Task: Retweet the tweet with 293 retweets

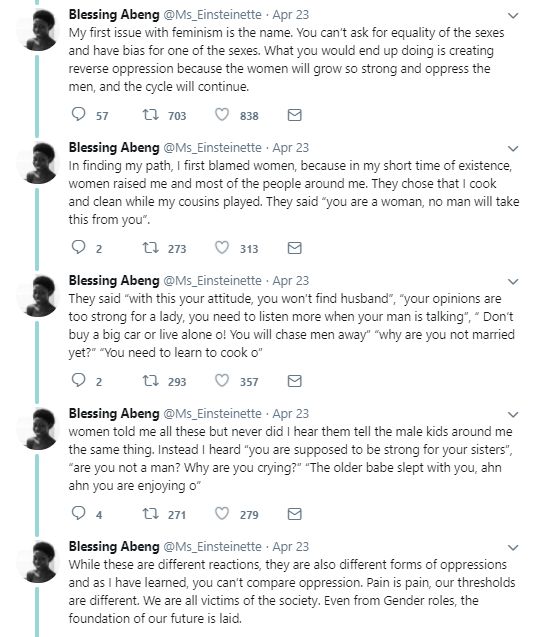Action: coord(150,381)
